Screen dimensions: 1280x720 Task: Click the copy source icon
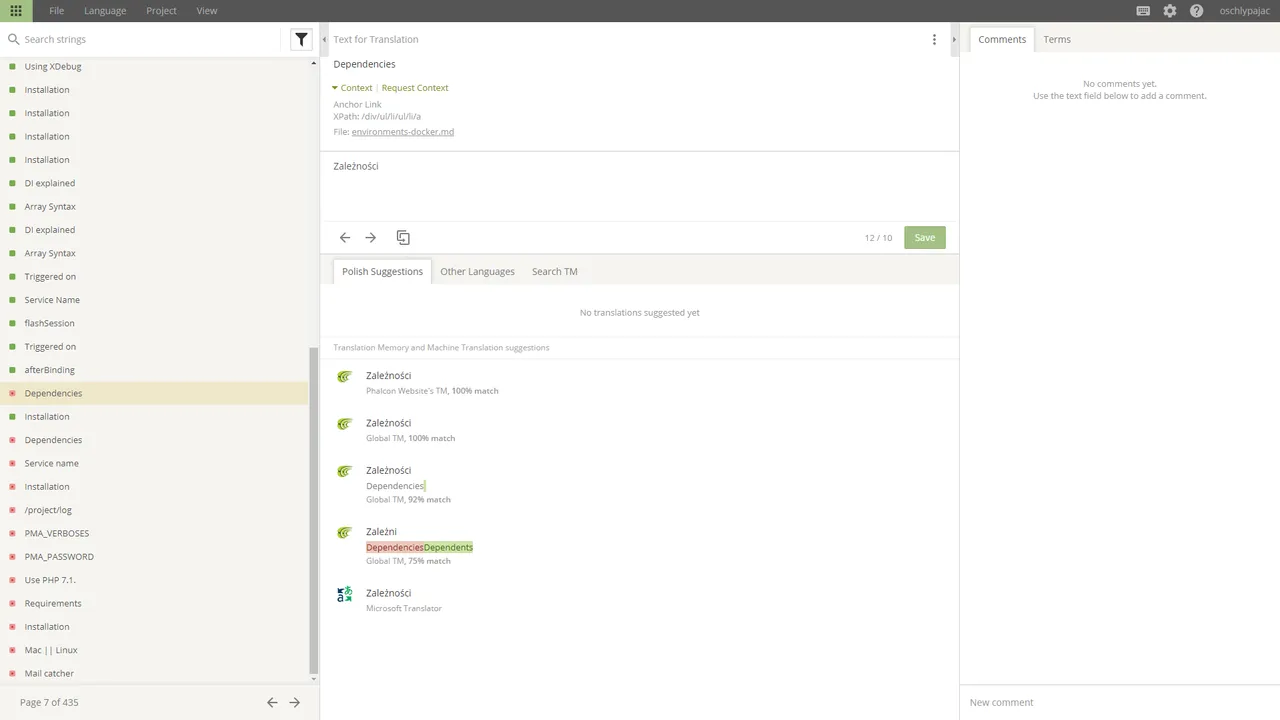[403, 238]
